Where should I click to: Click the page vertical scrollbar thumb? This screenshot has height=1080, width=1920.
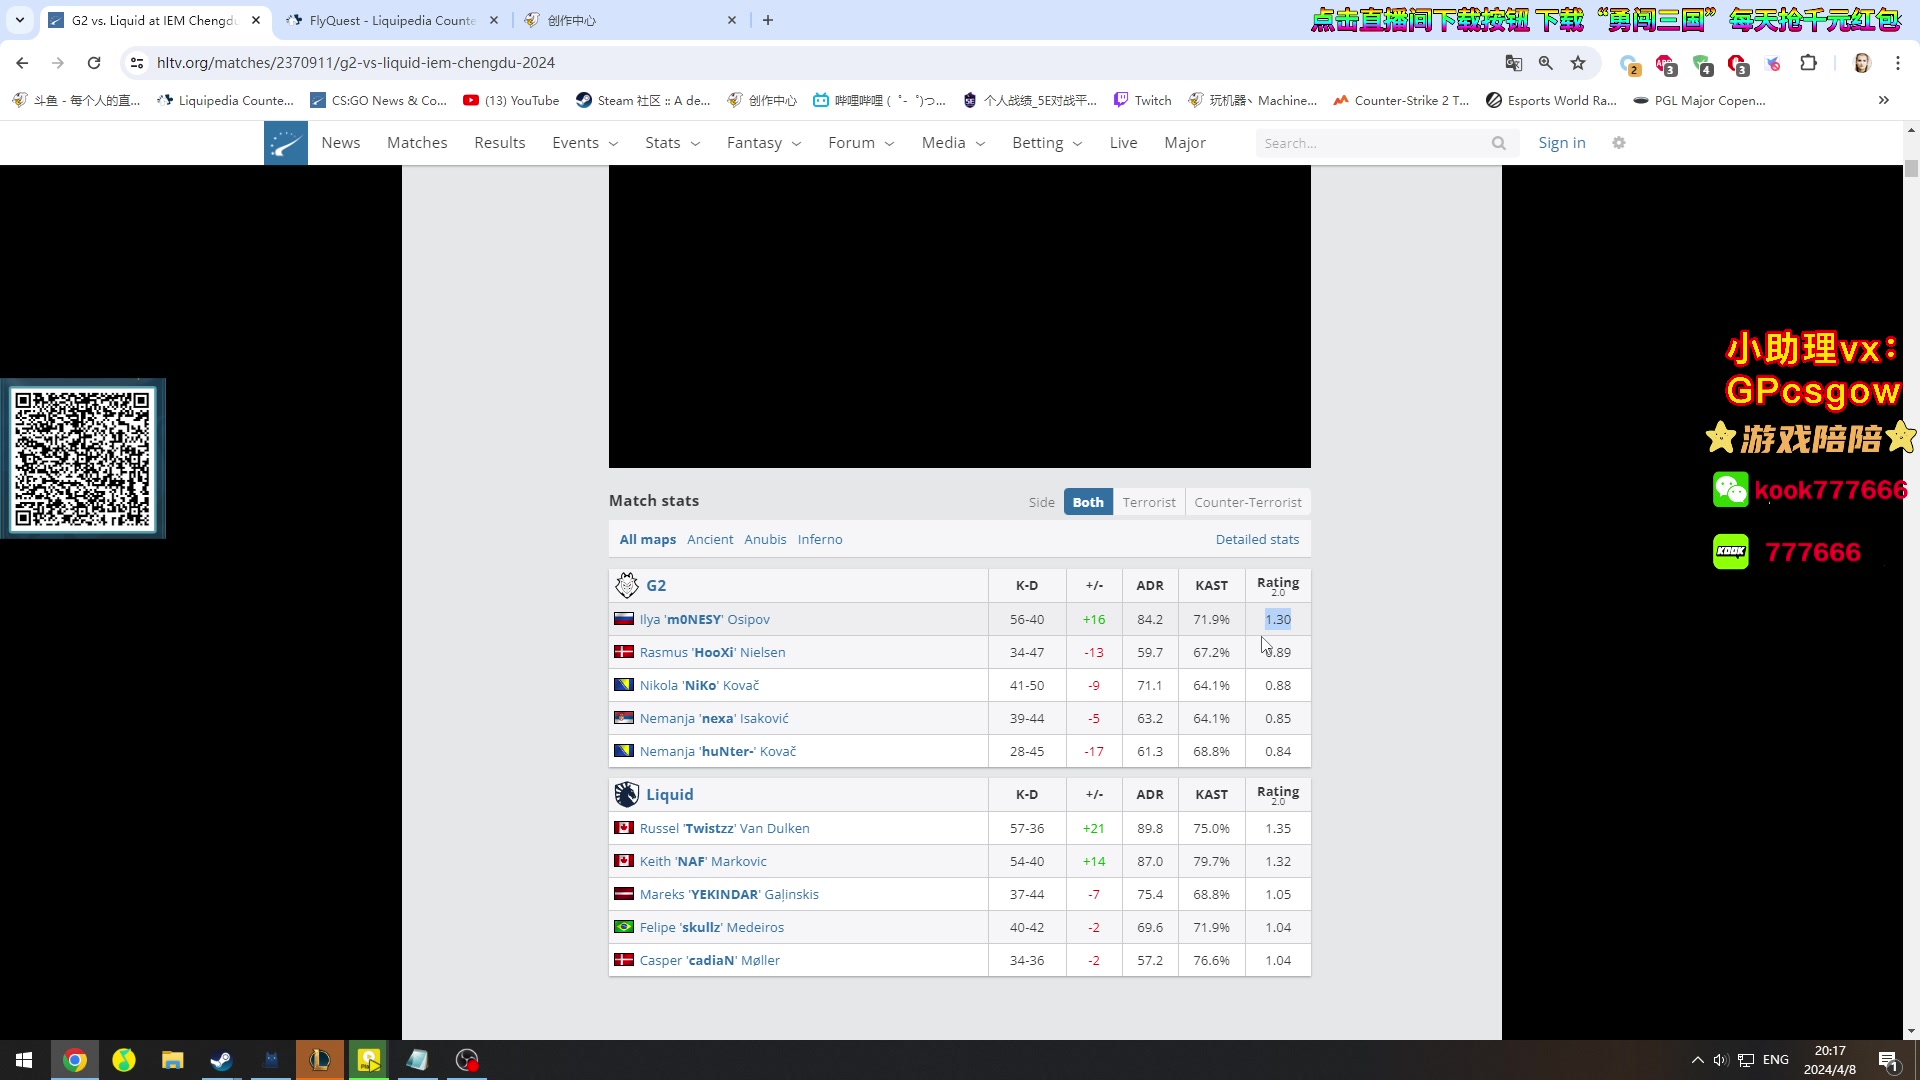click(x=1911, y=168)
